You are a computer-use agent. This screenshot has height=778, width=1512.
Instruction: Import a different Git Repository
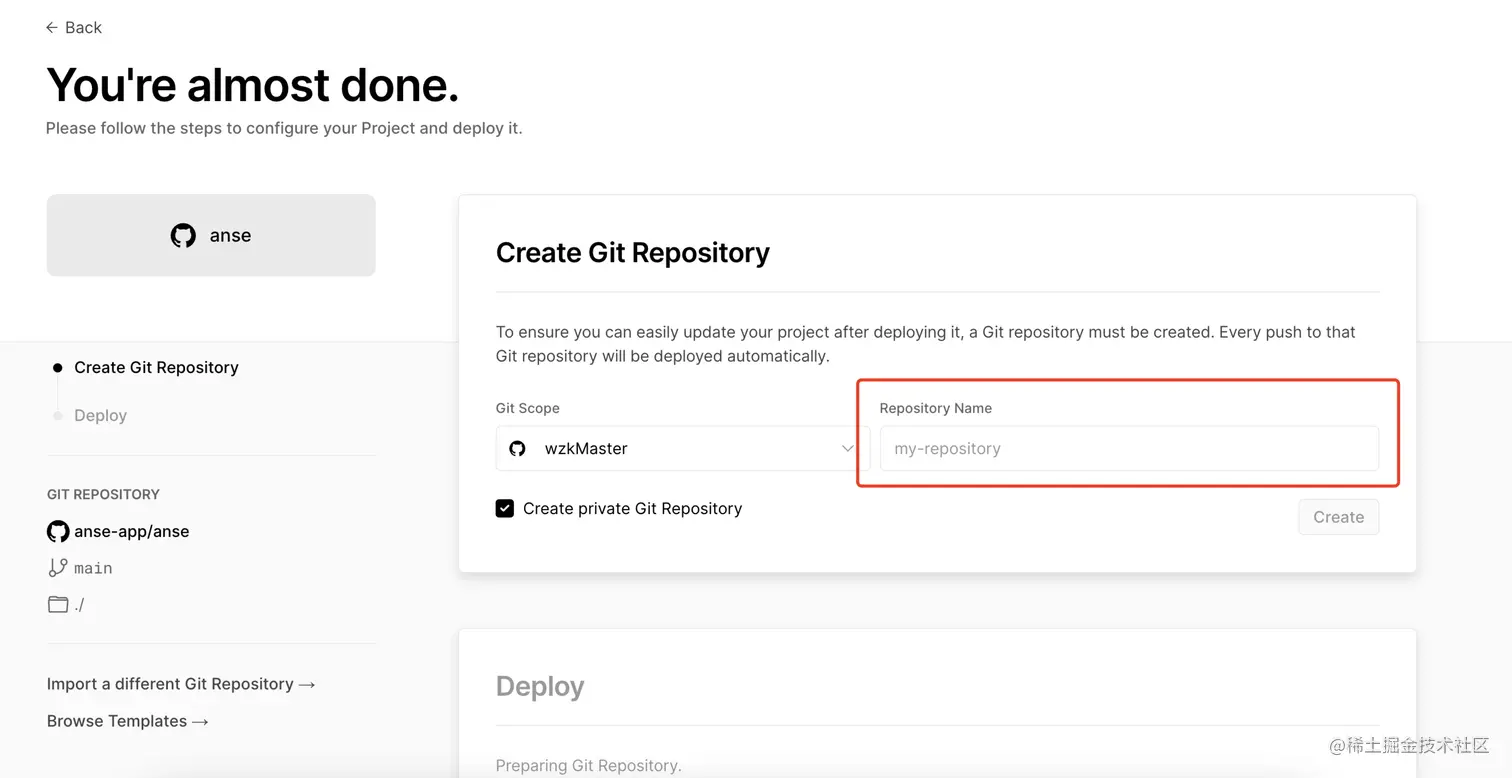[x=181, y=684]
